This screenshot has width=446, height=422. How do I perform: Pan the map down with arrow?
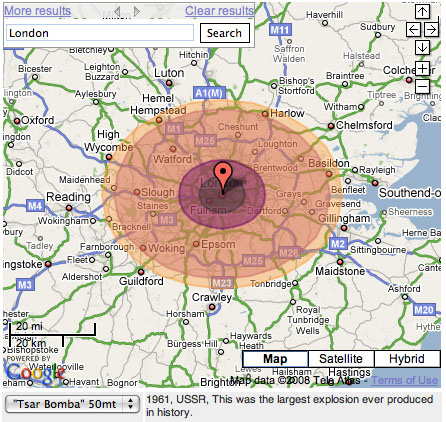[x=422, y=47]
